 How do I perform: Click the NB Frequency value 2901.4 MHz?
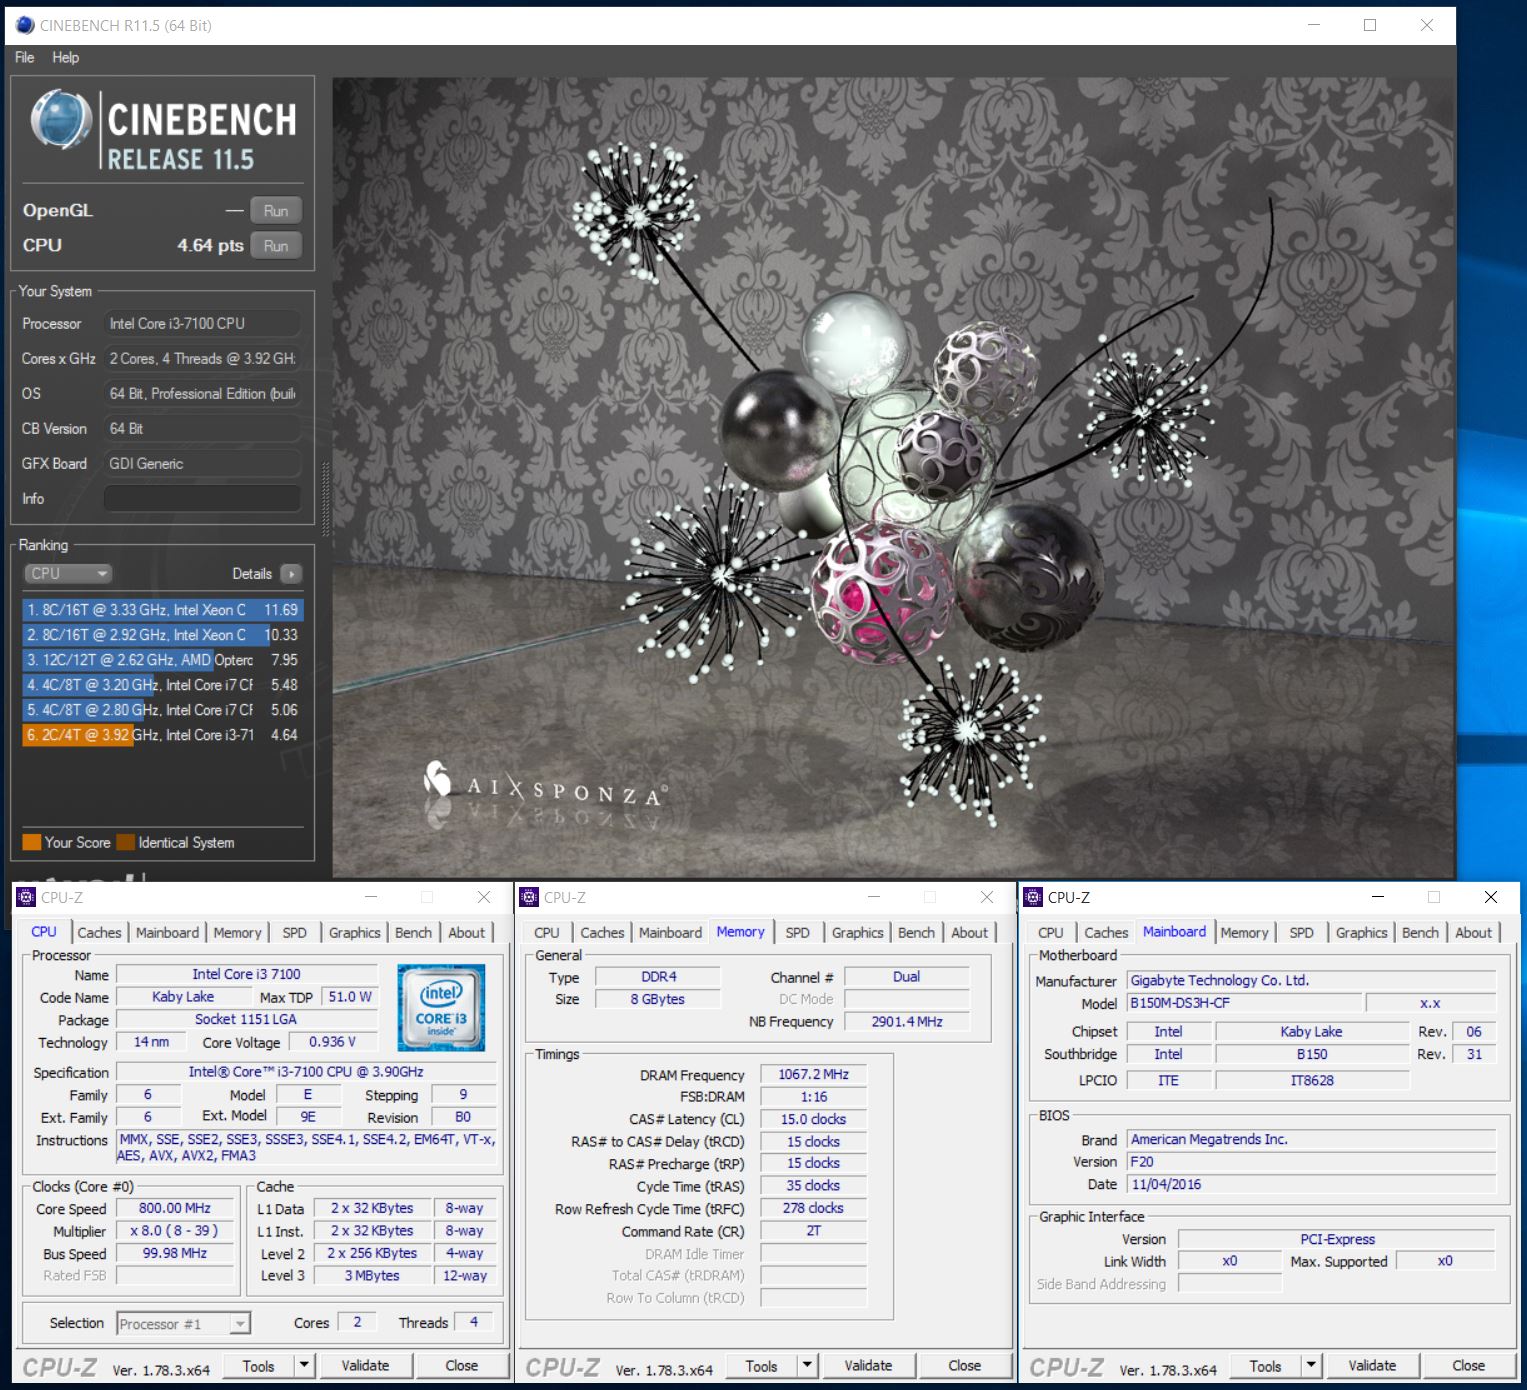pos(907,1021)
